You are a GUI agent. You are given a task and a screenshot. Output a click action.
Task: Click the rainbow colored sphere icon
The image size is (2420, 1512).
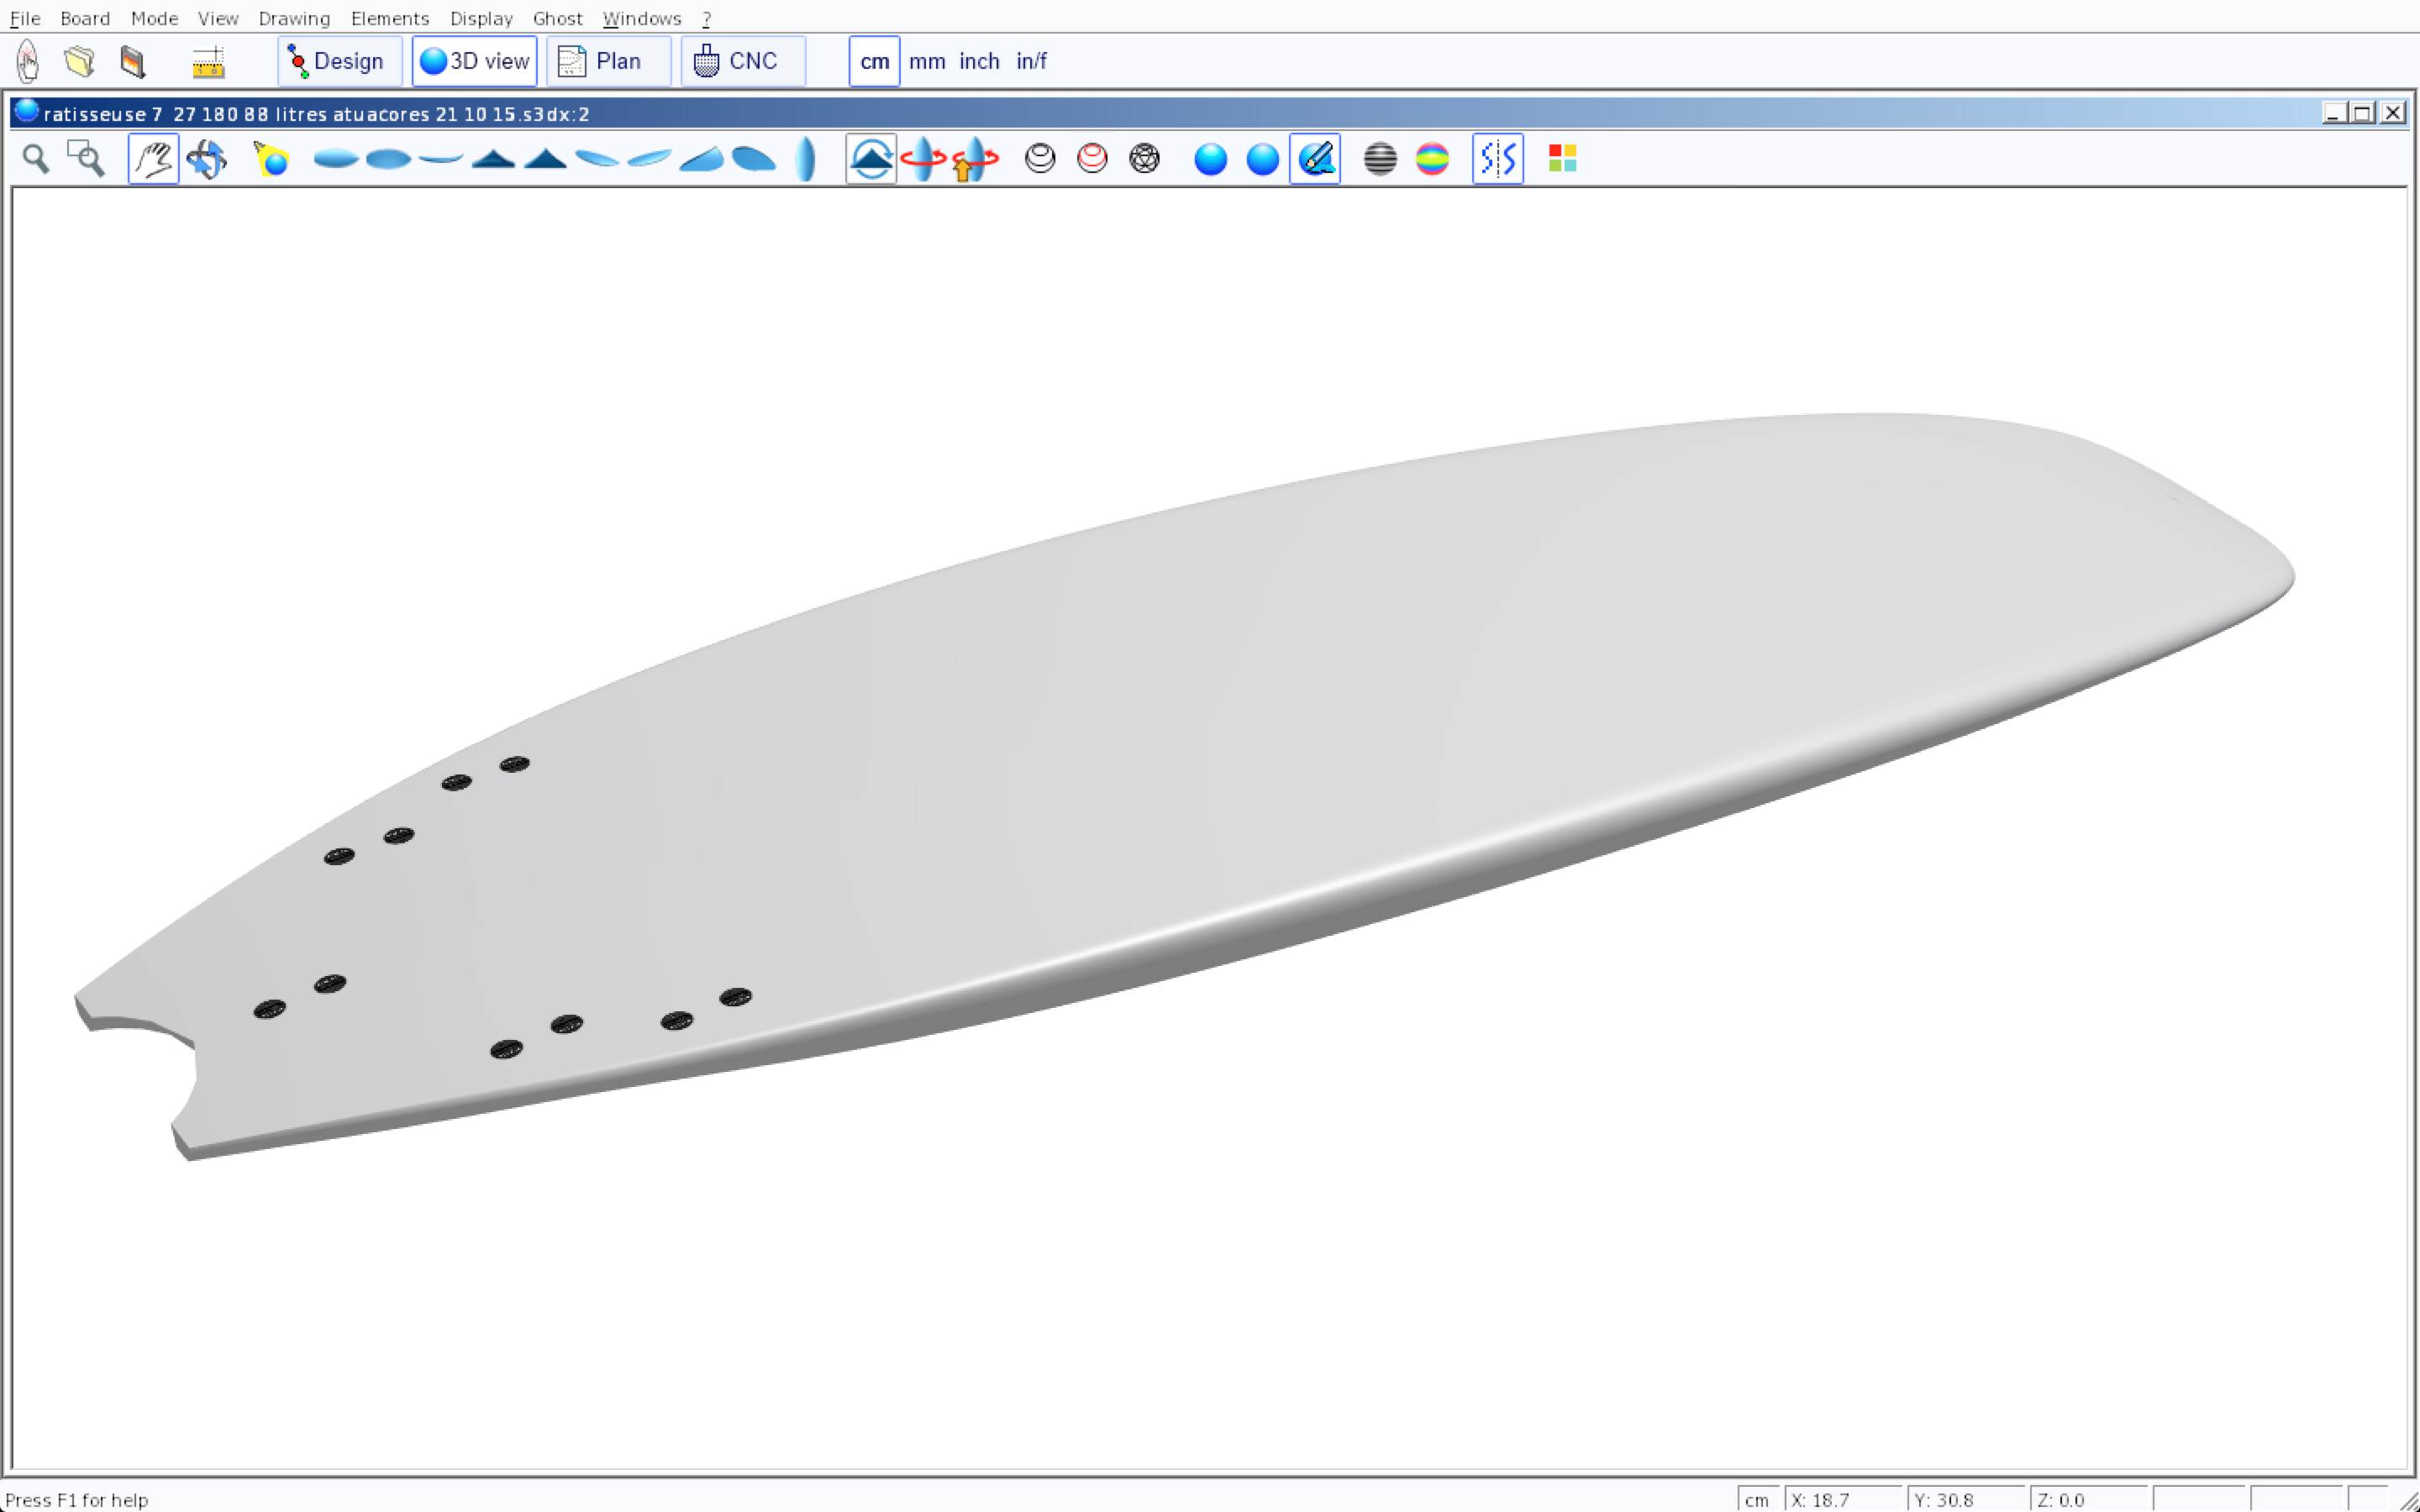coord(1432,159)
